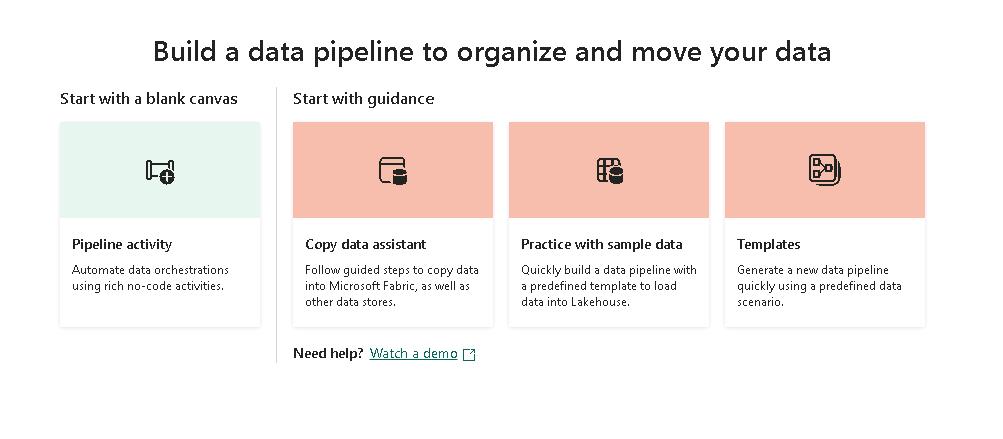Click the 'Need help?' label
Screen dimensions: 1003x439
[x=328, y=354]
